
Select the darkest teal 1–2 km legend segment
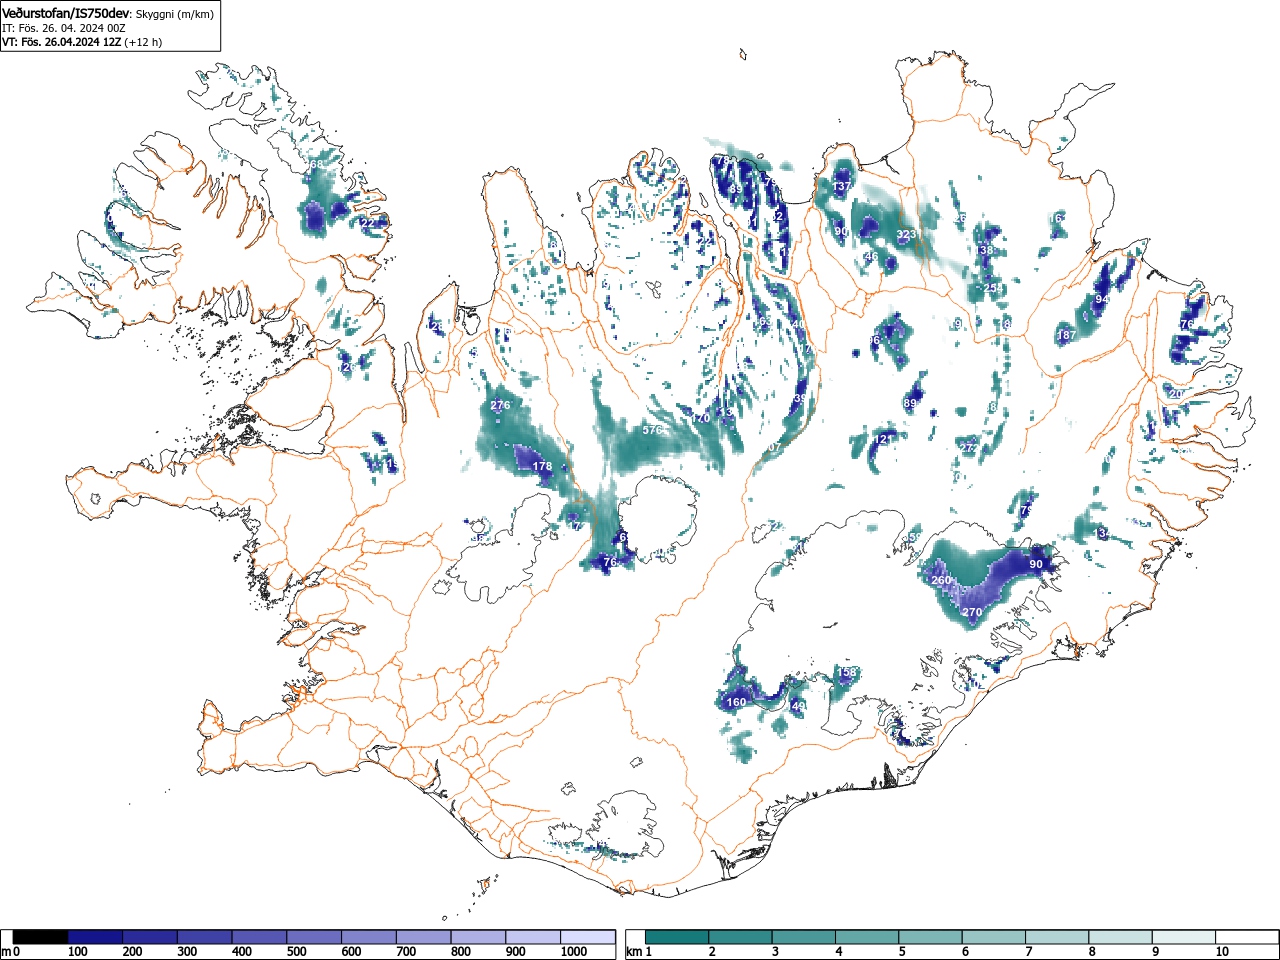(678, 937)
